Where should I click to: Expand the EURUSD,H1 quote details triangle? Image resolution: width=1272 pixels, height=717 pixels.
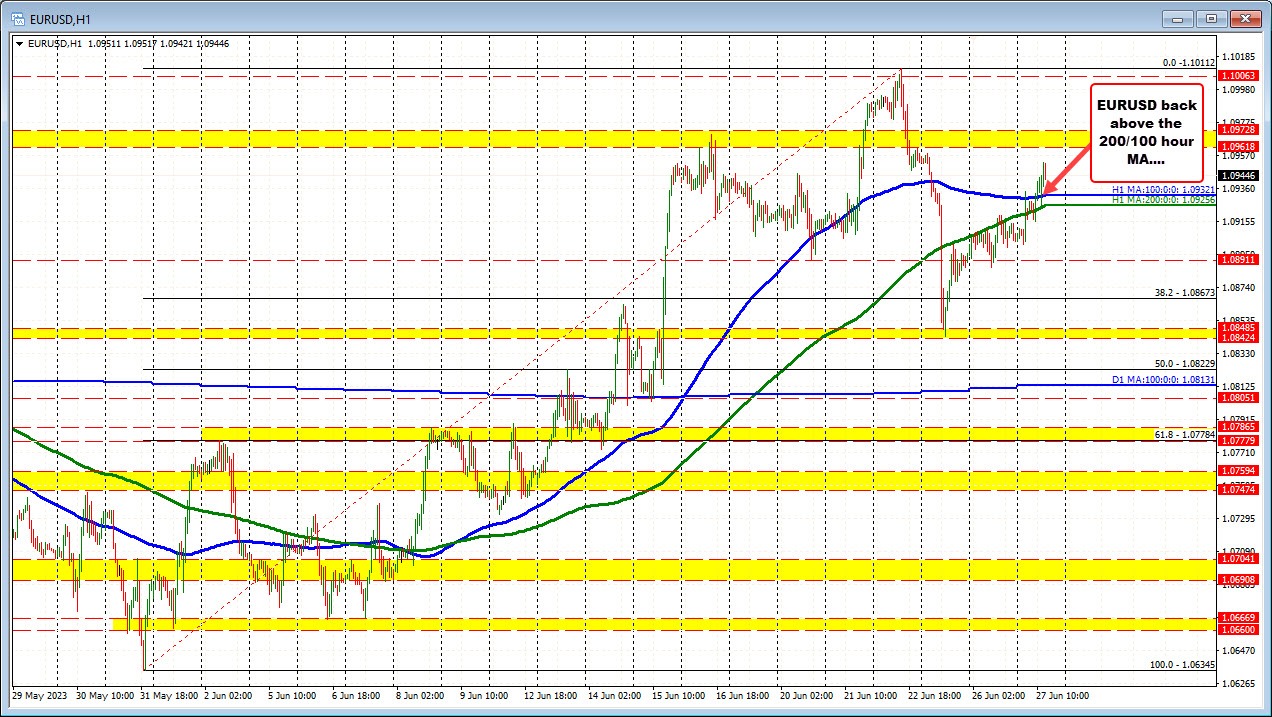pos(19,43)
